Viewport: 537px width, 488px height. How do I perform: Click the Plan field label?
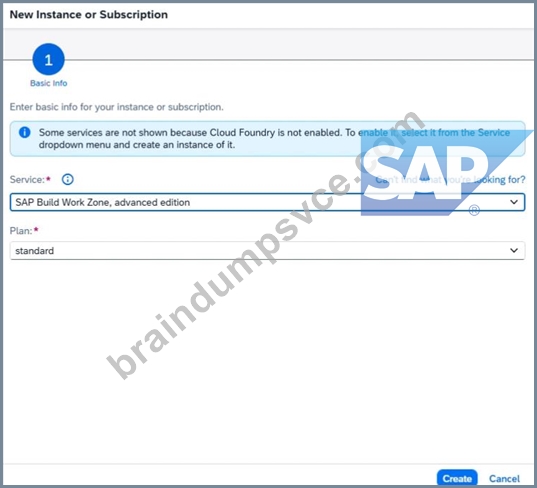21,231
